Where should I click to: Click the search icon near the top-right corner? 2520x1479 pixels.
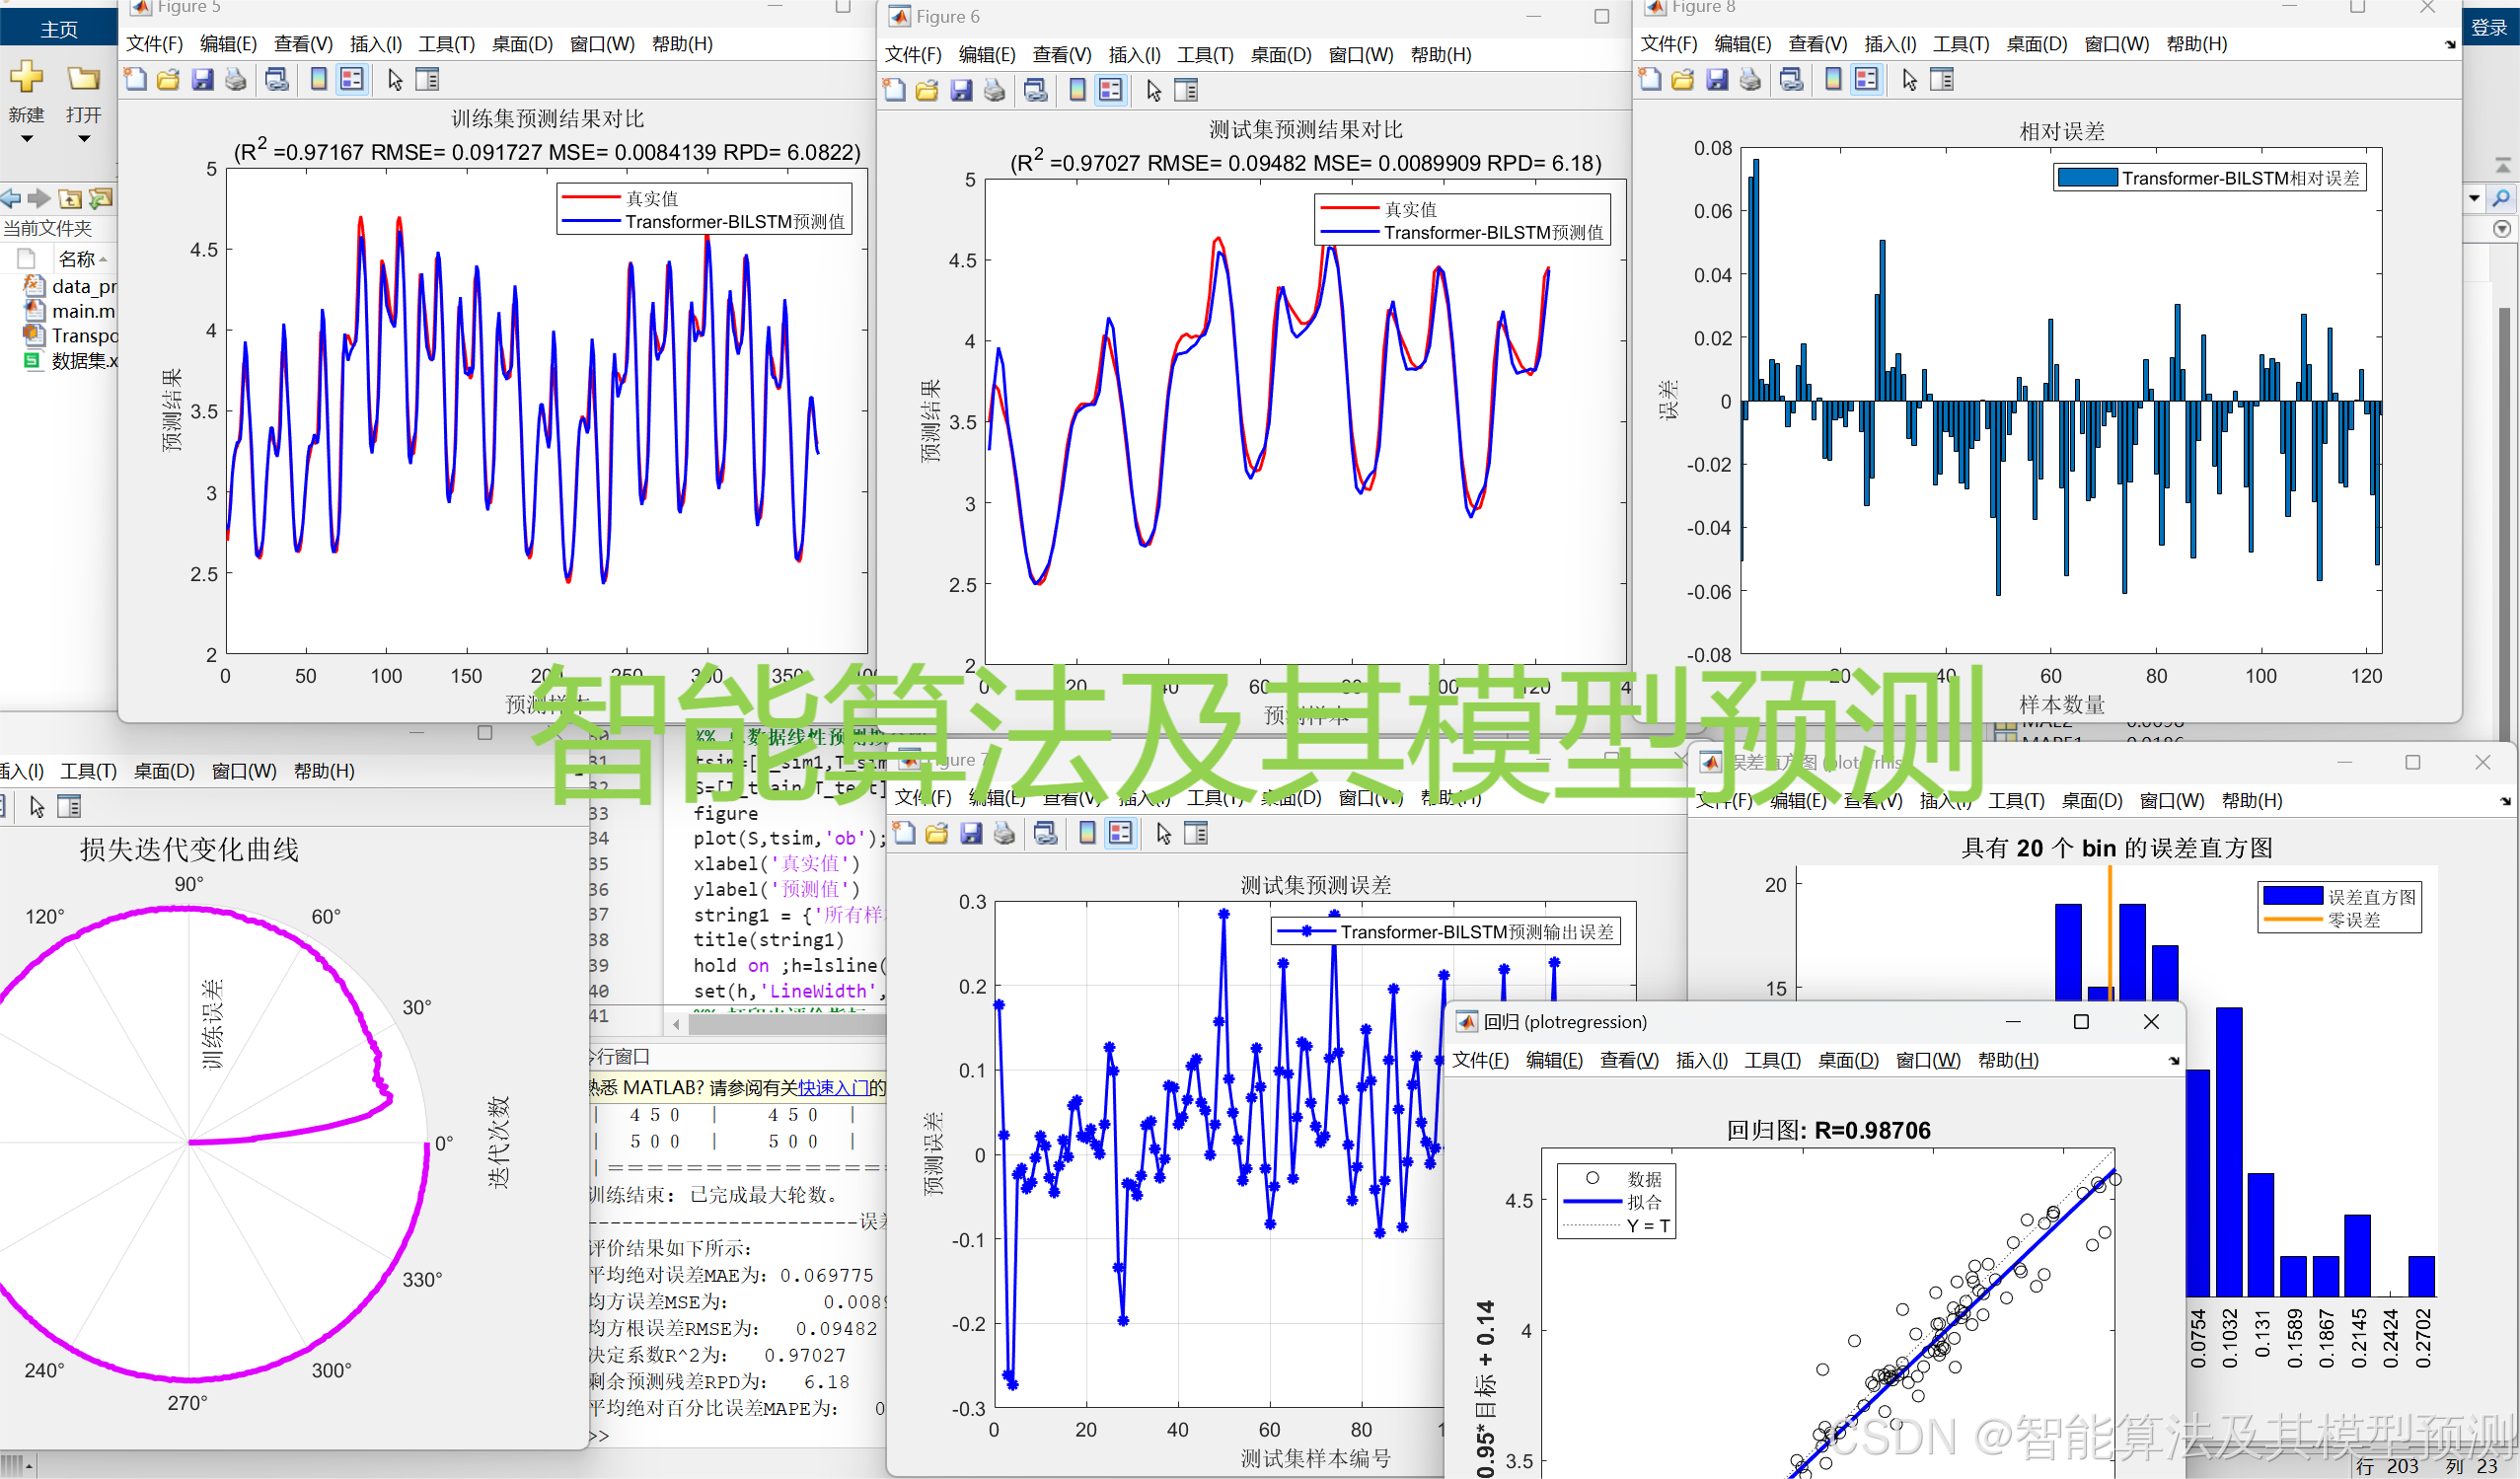pos(2505,198)
